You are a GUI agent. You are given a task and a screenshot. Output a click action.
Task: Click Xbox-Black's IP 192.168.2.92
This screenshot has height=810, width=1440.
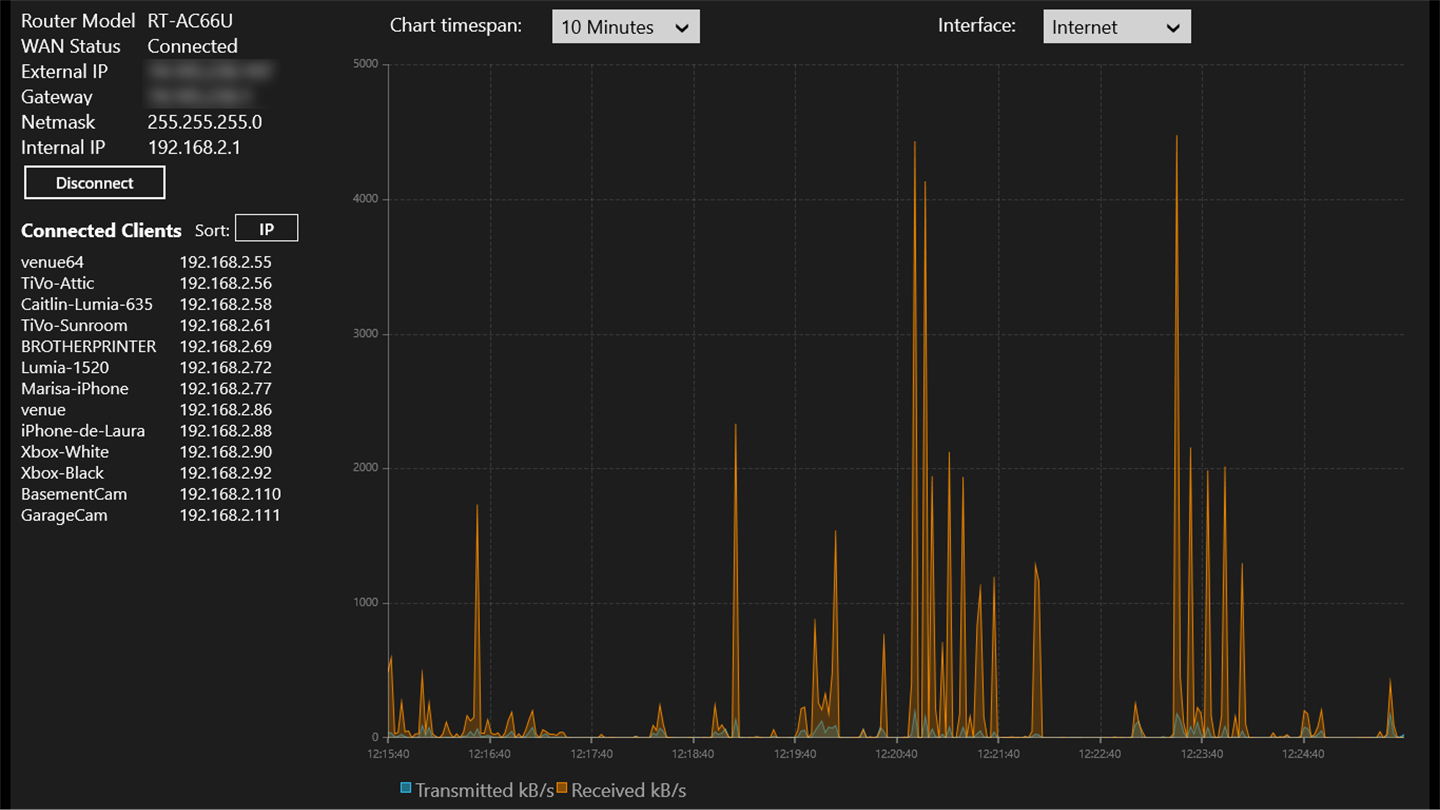pos(226,473)
